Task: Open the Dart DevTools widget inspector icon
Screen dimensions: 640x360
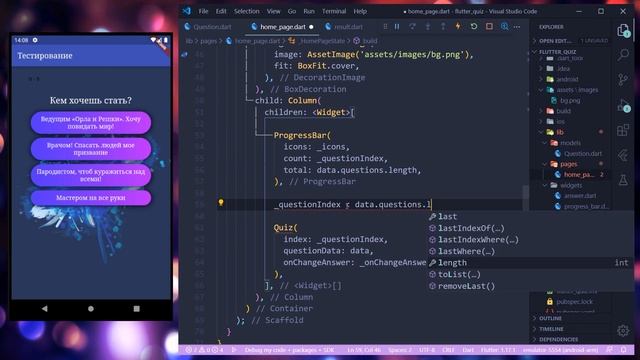Action: click(504, 27)
